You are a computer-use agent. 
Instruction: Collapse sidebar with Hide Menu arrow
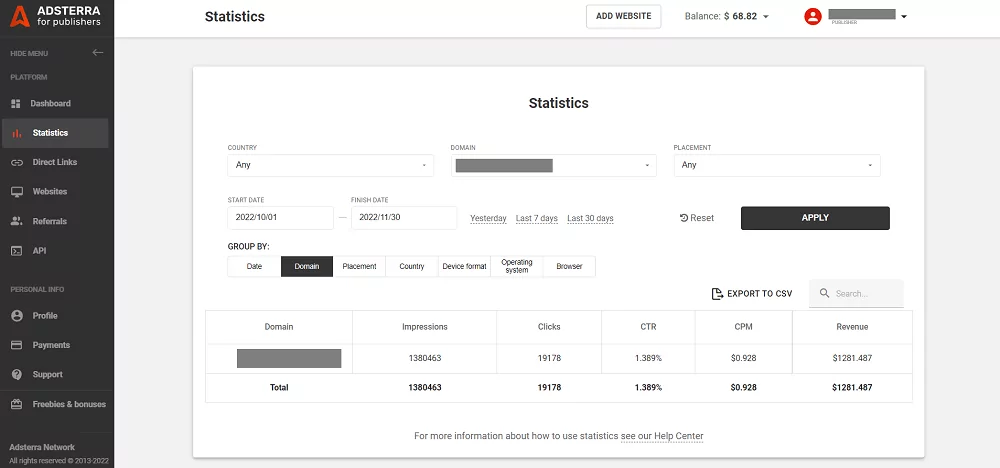97,53
